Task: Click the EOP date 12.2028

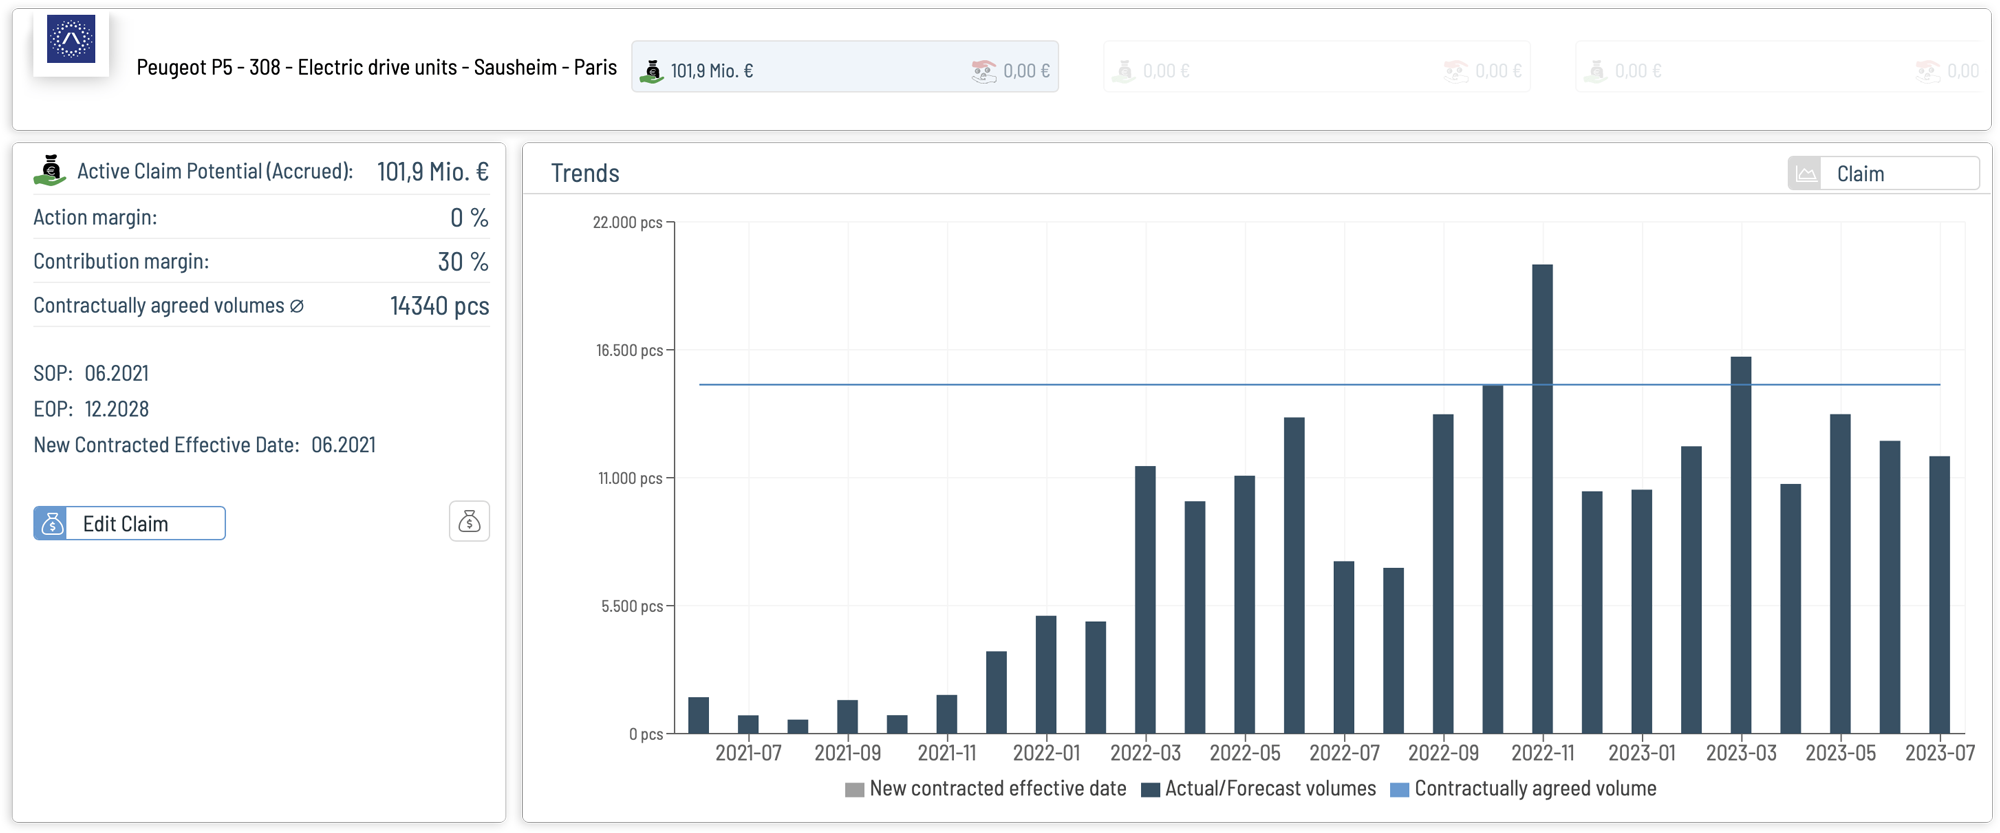Action: [116, 409]
